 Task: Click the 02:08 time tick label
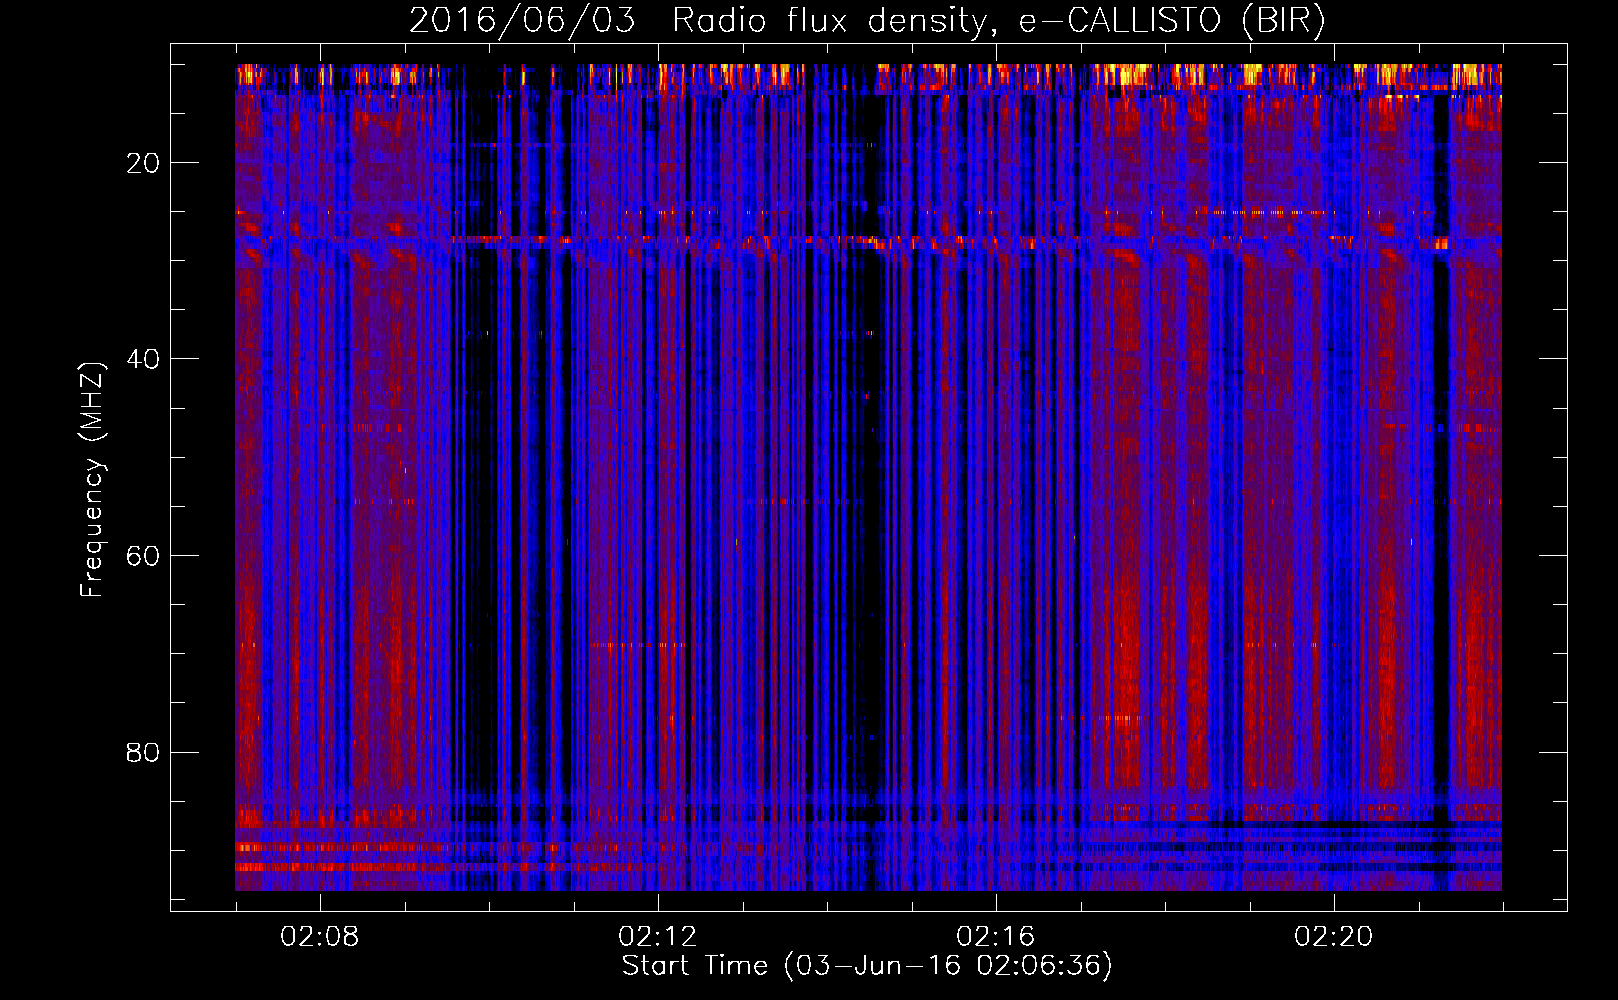[x=320, y=937]
